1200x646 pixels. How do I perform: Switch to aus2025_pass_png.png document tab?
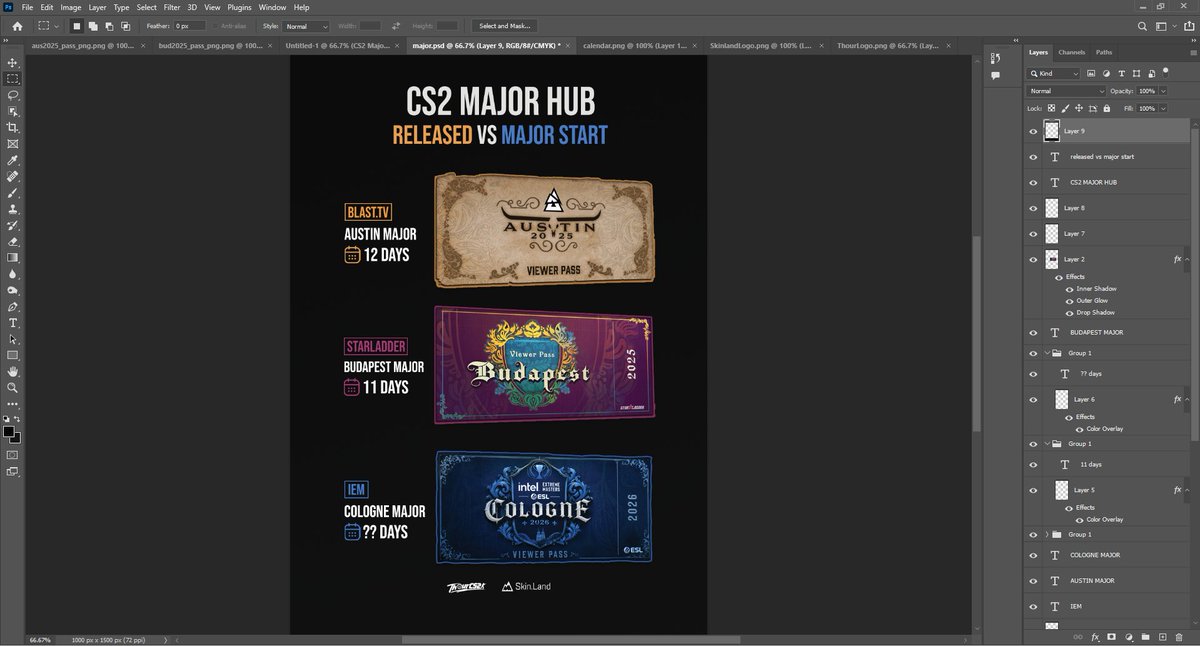[83, 45]
